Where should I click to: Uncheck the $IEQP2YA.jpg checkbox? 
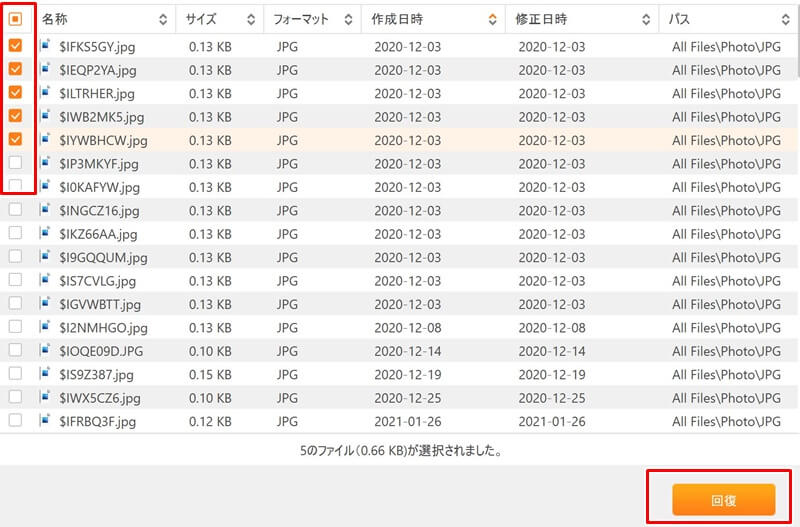click(x=15, y=69)
